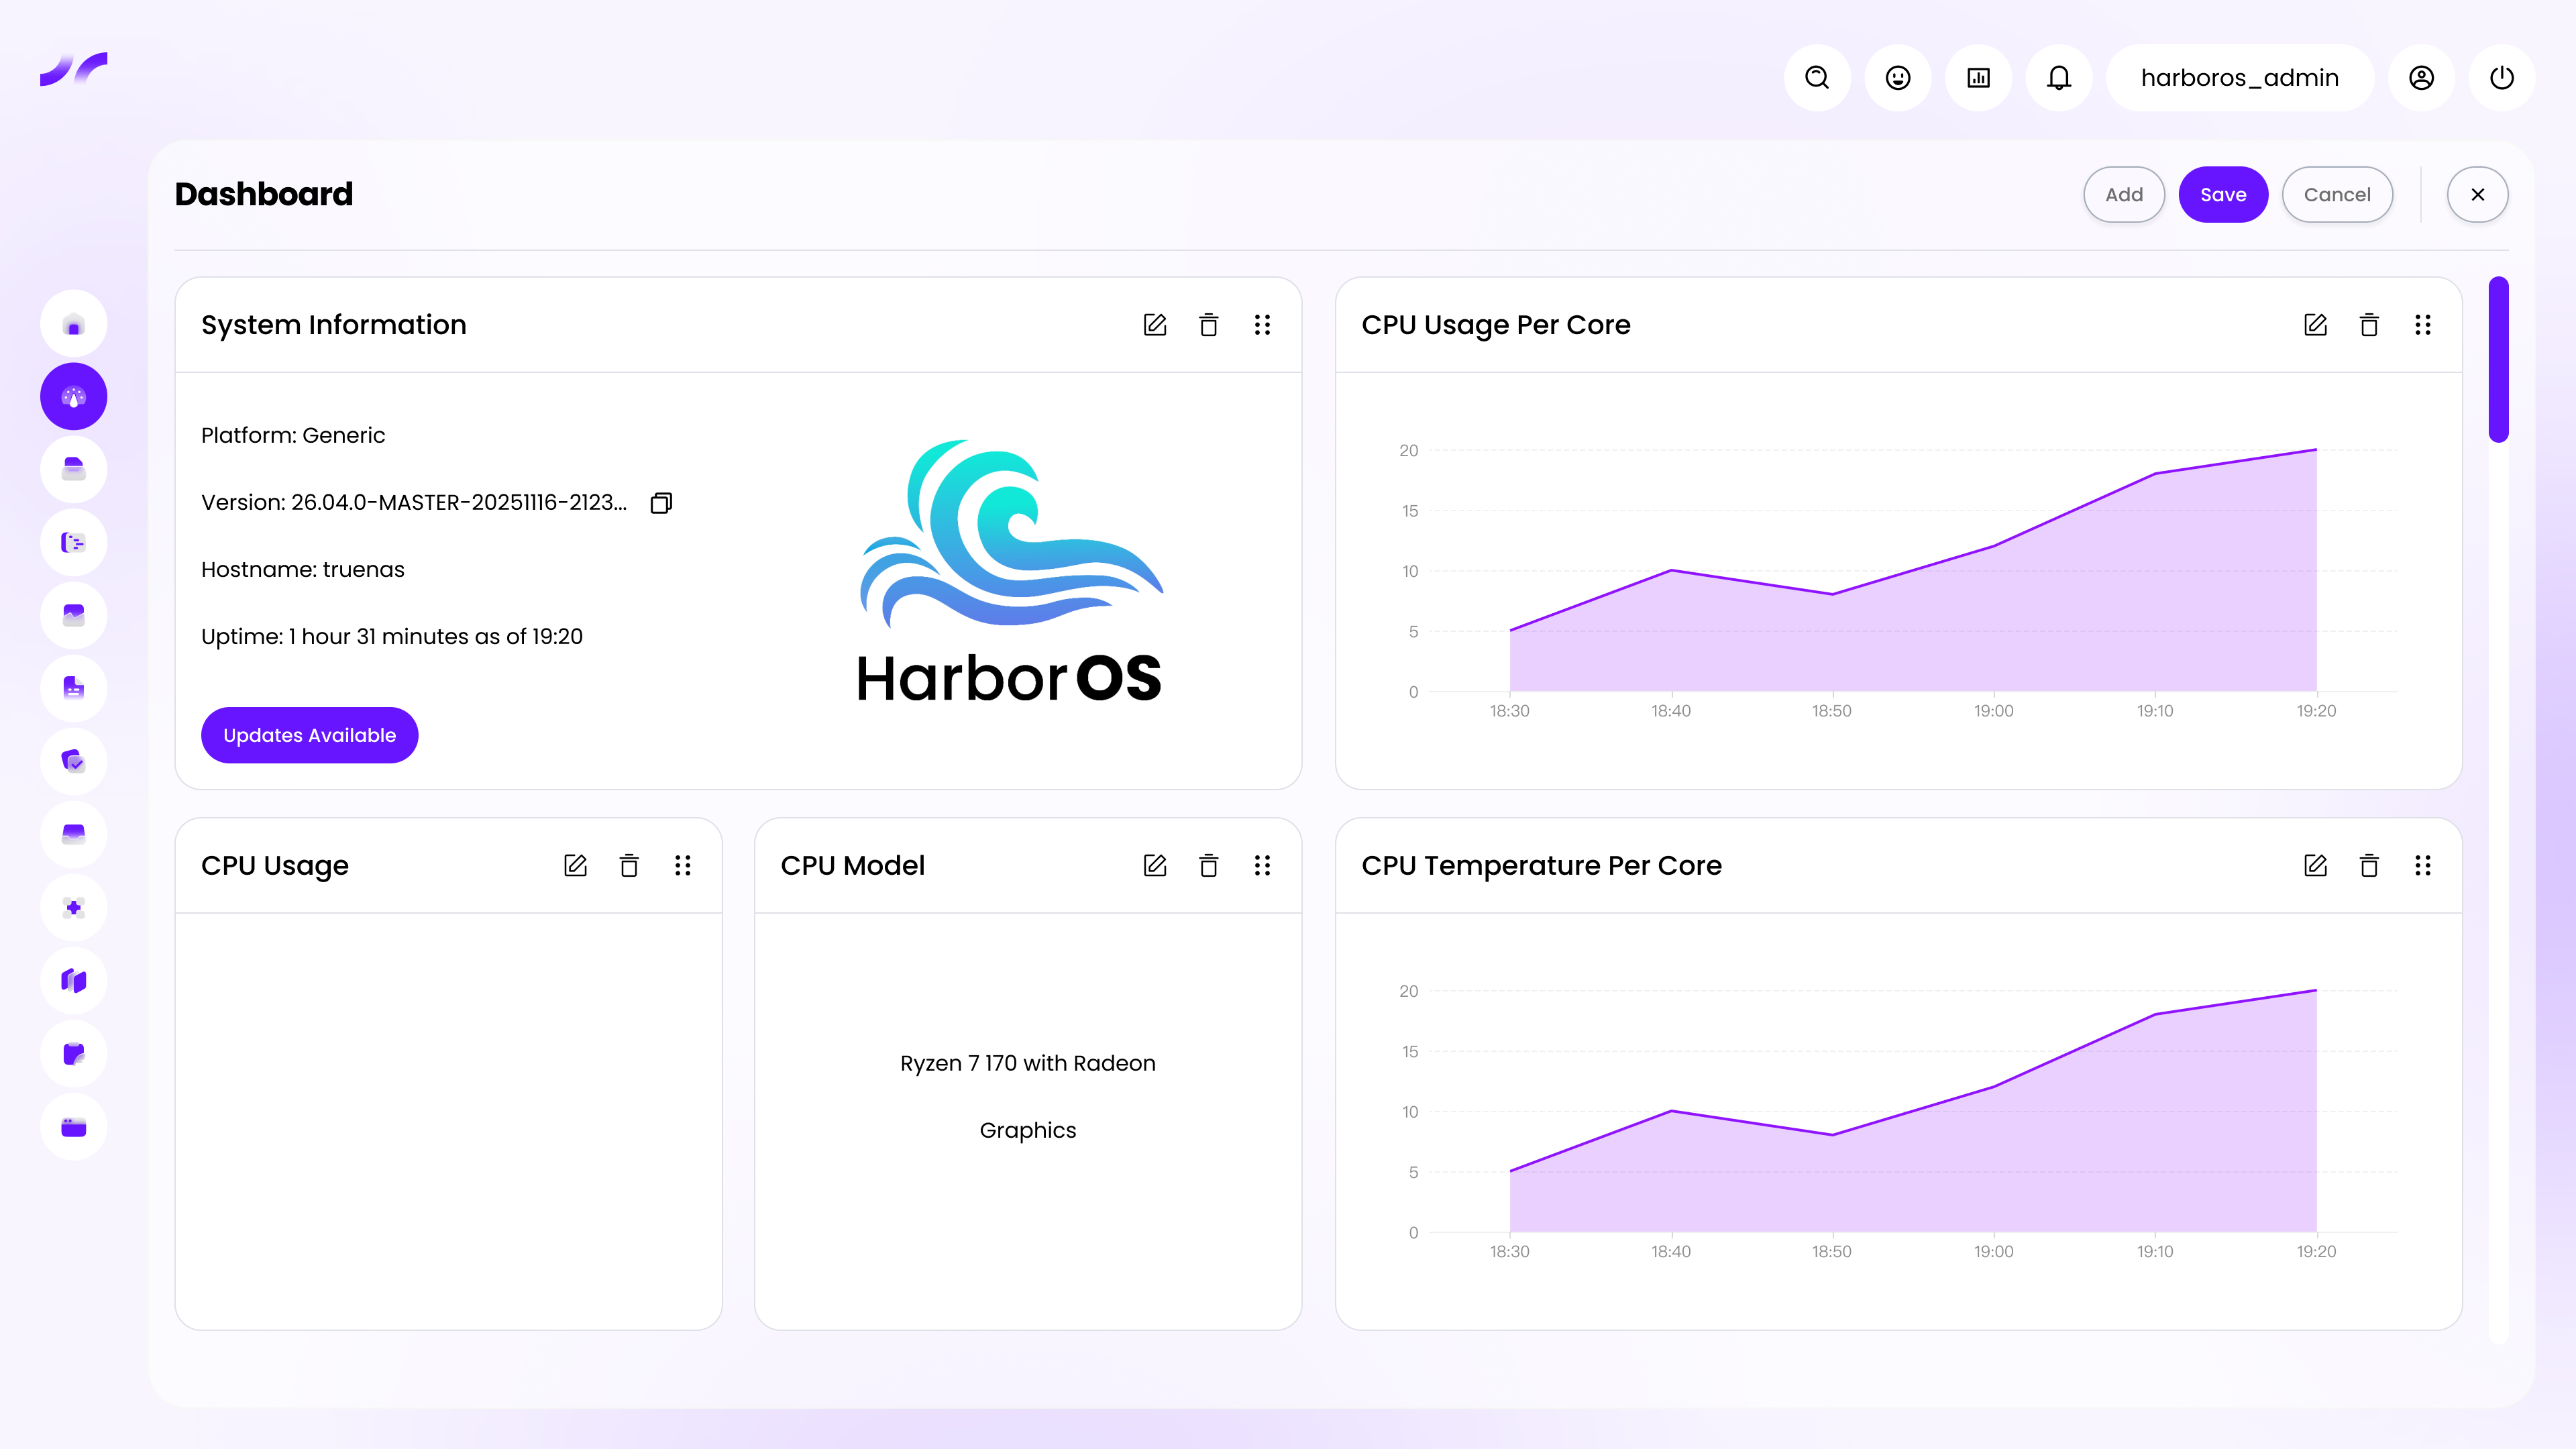This screenshot has height=1449, width=2576.
Task: Click the HarborOS logo image
Action: pyautogui.click(x=1010, y=570)
